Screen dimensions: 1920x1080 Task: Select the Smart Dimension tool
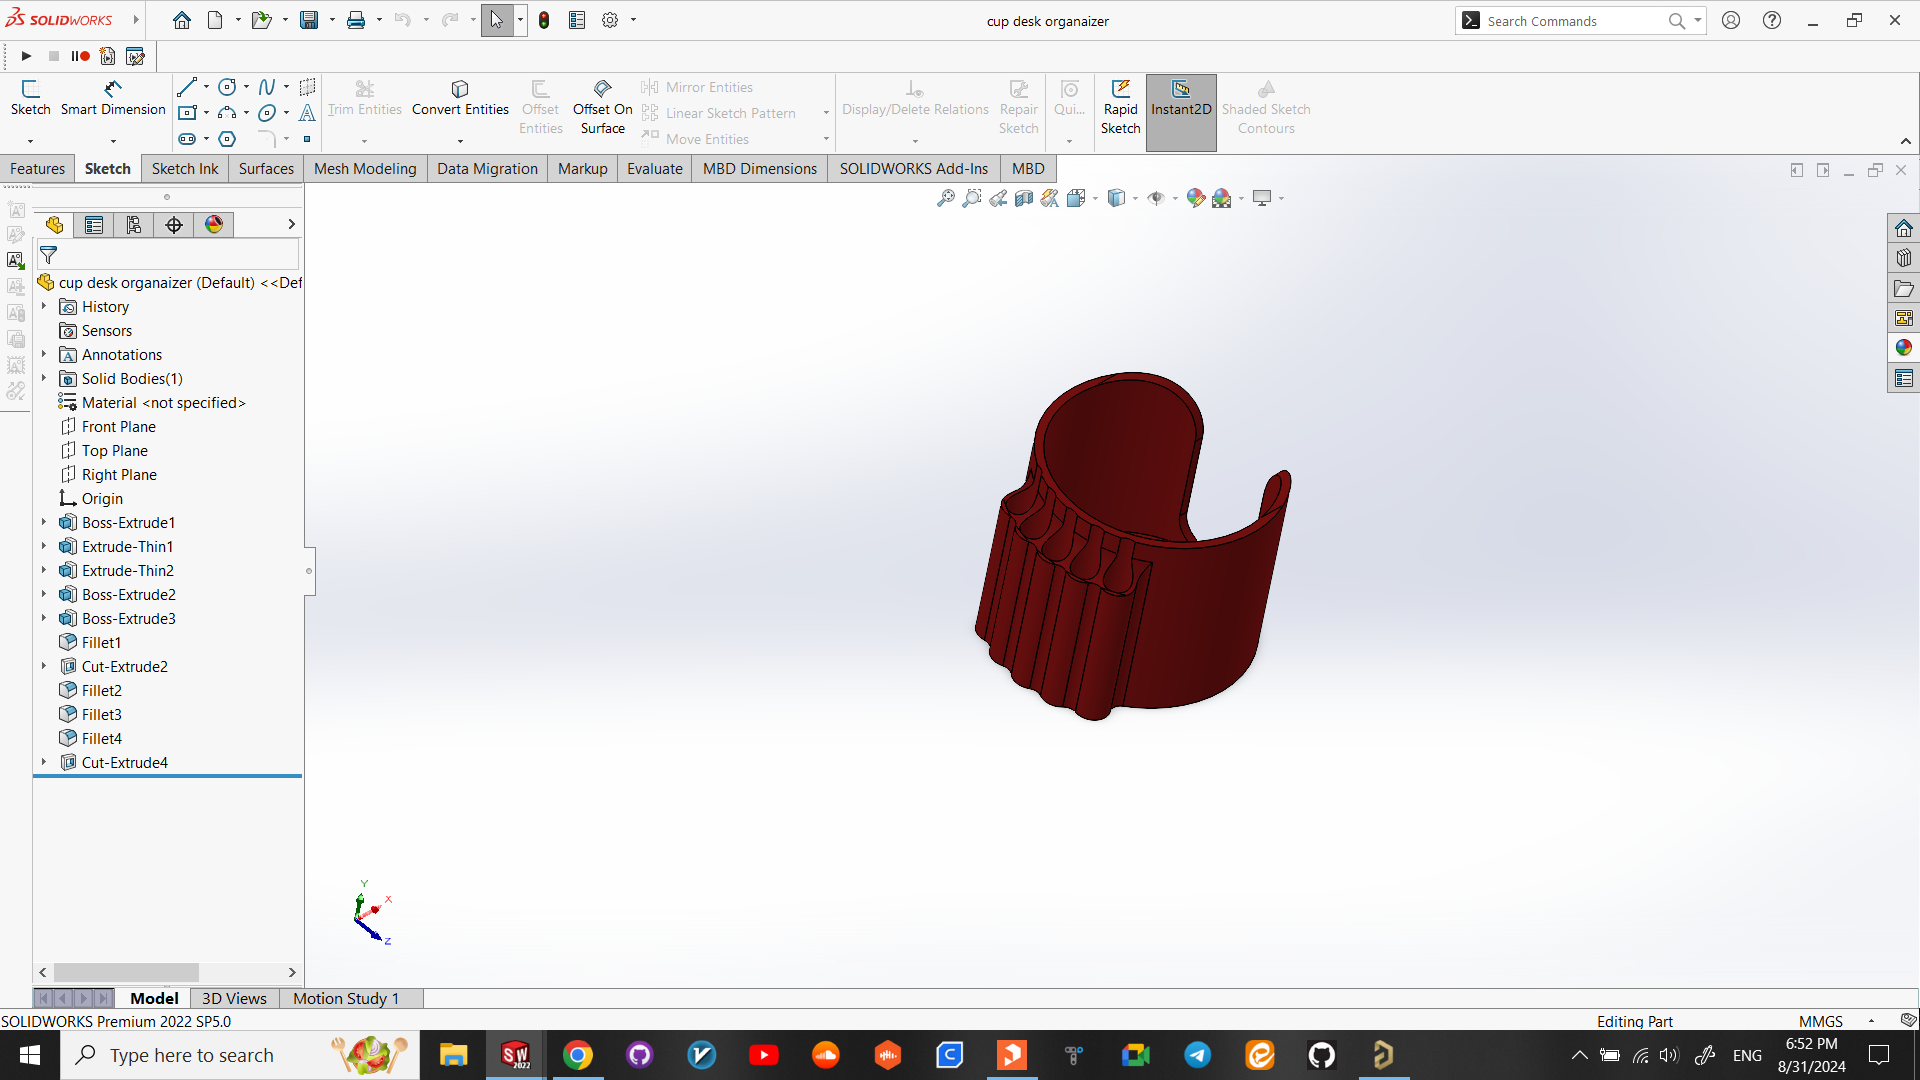[113, 99]
